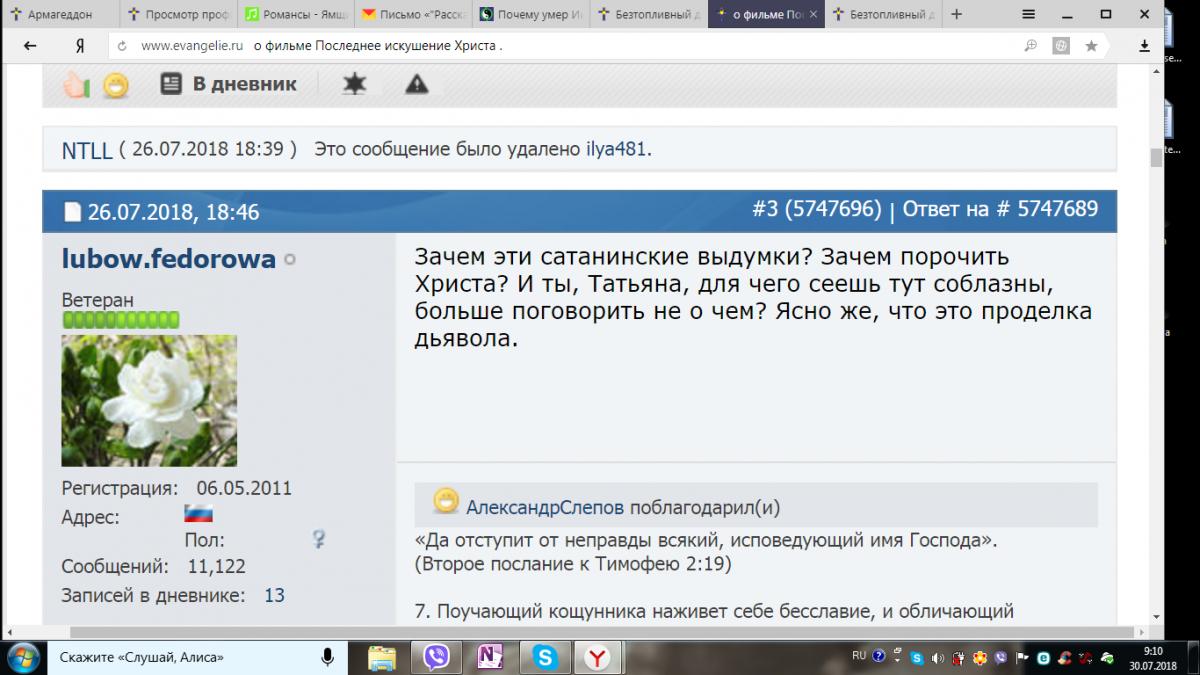Go back with the left arrow
The image size is (1200, 675).
[x=30, y=46]
